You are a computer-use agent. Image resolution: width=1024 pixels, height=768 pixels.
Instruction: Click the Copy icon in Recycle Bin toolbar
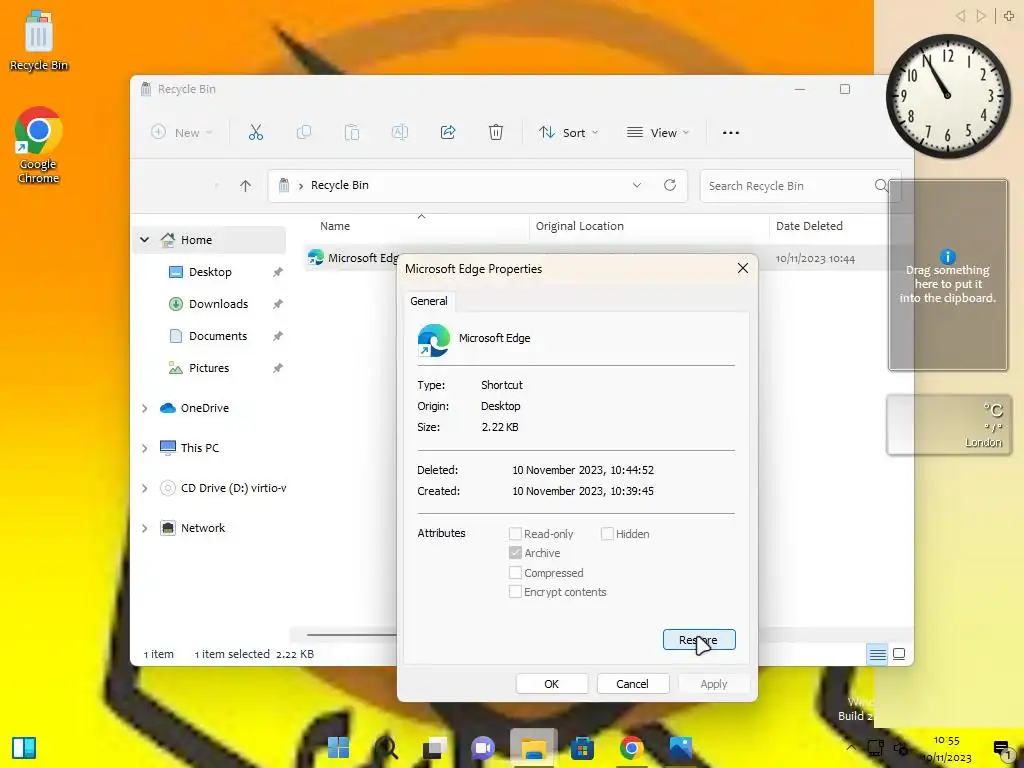pyautogui.click(x=304, y=133)
